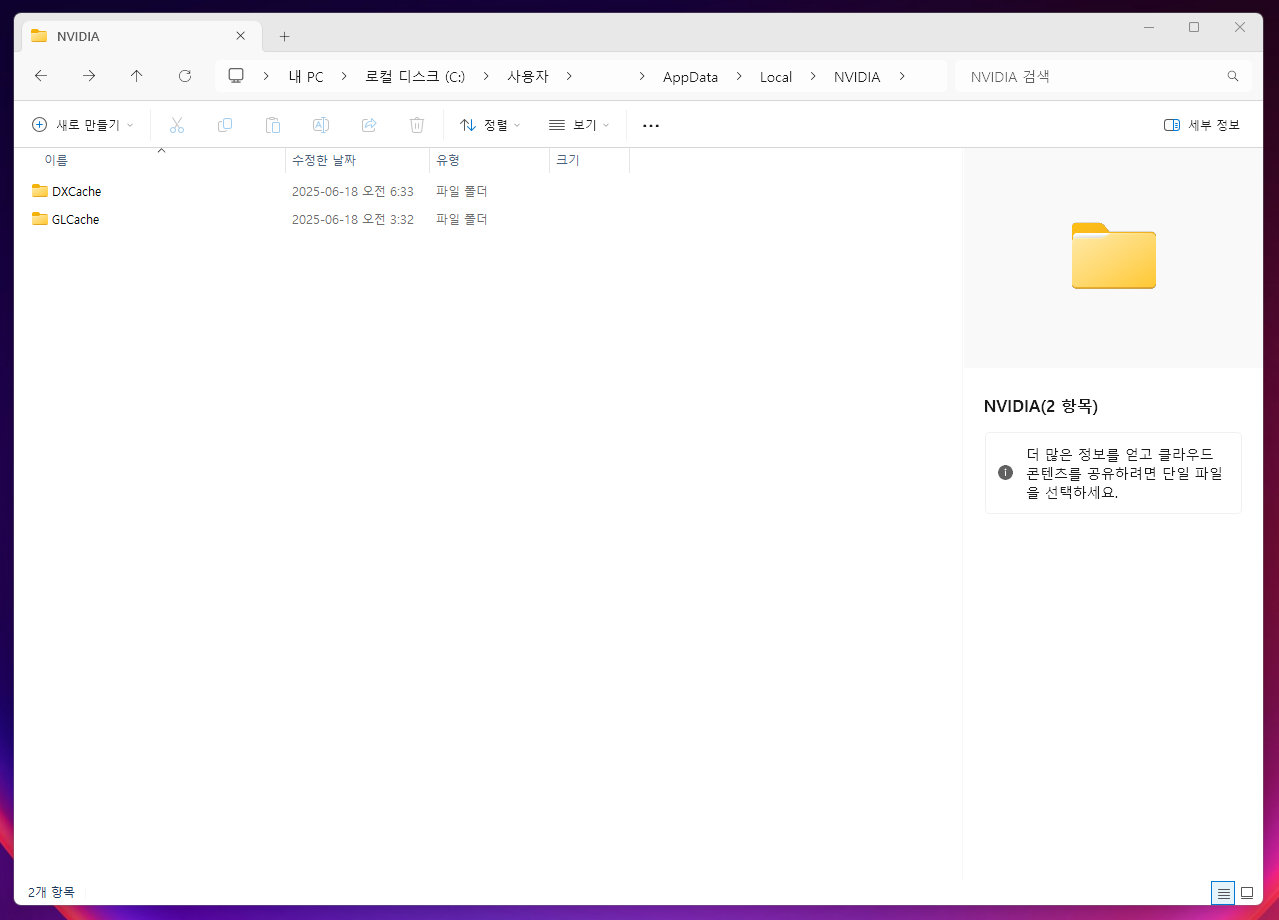Open the 보기 view dropdown
1279x920 pixels.
pyautogui.click(x=579, y=125)
